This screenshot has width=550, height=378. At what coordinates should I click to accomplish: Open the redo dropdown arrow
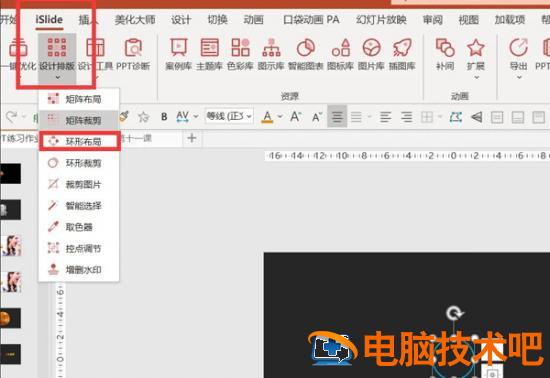[x=24, y=116]
